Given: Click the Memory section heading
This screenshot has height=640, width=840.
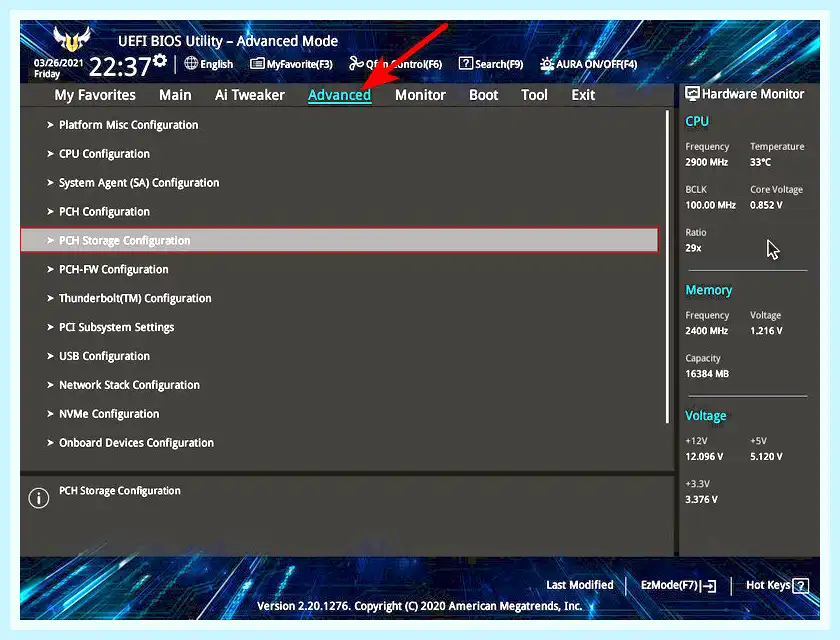Looking at the screenshot, I should click(x=708, y=290).
